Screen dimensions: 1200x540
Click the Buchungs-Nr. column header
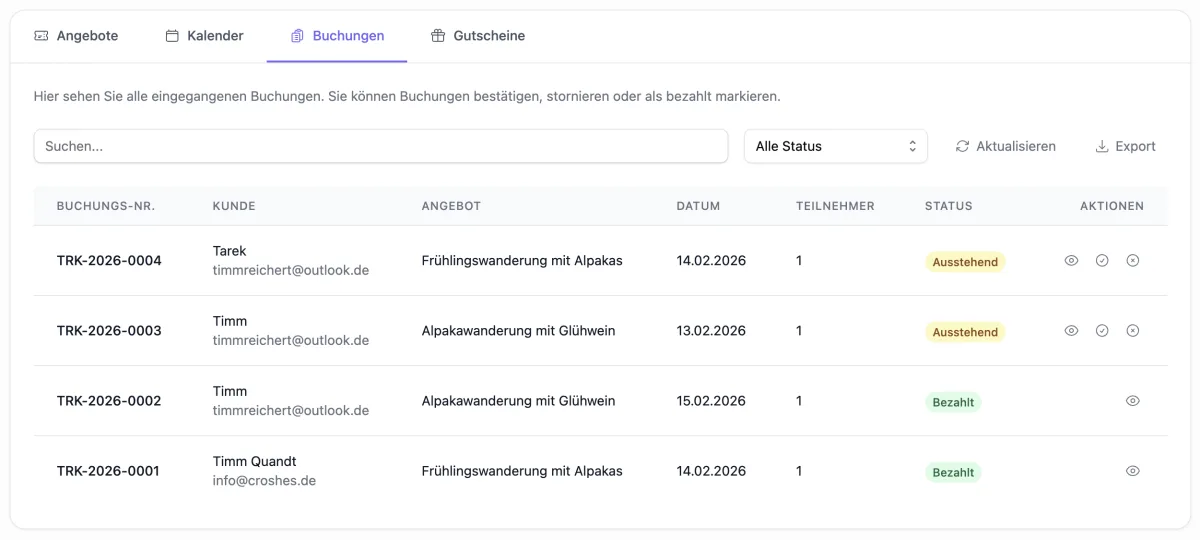point(105,206)
